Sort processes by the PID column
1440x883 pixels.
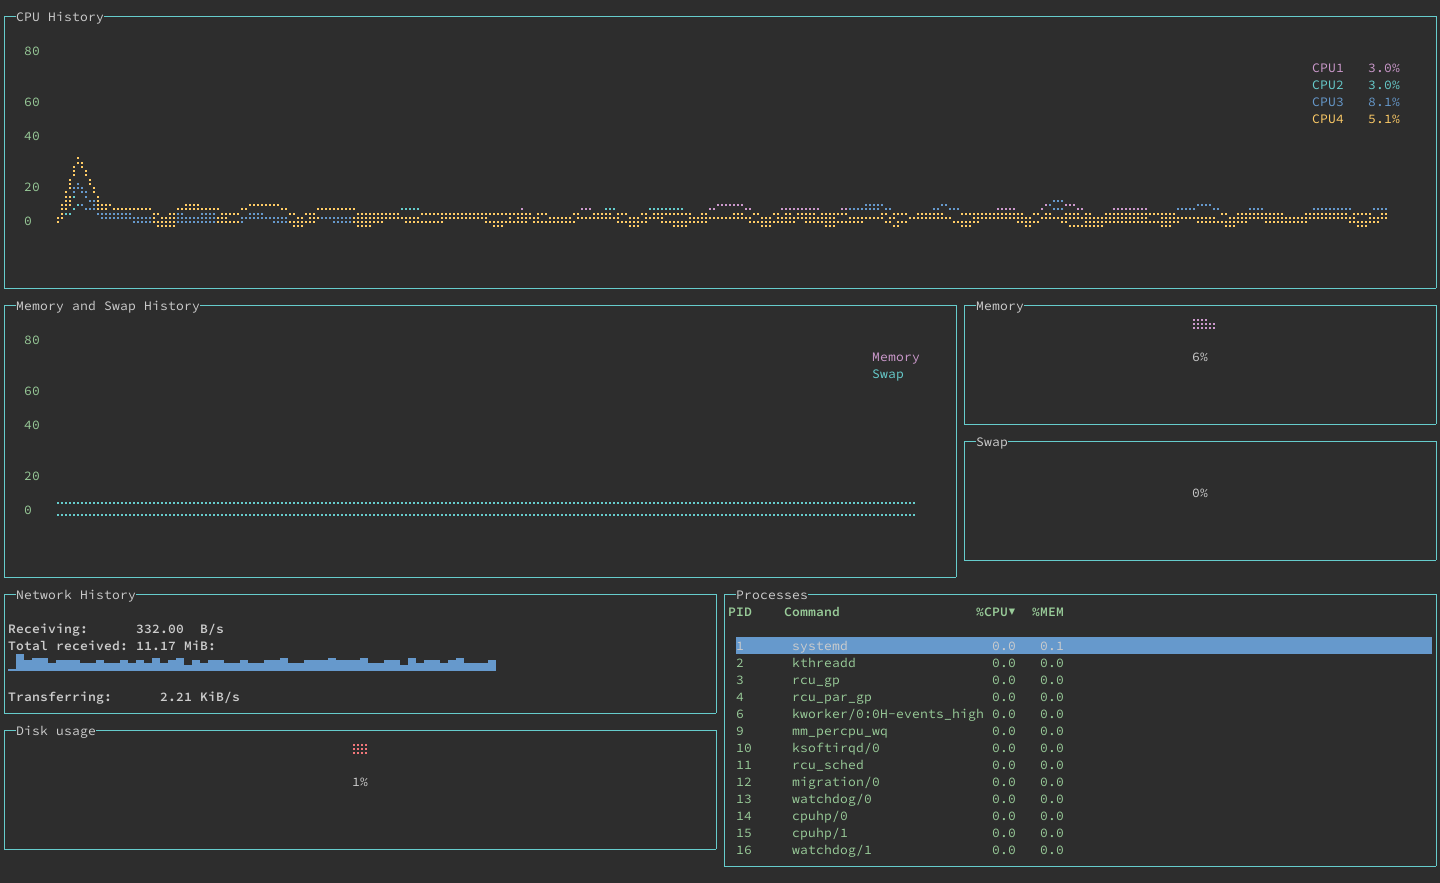[740, 611]
